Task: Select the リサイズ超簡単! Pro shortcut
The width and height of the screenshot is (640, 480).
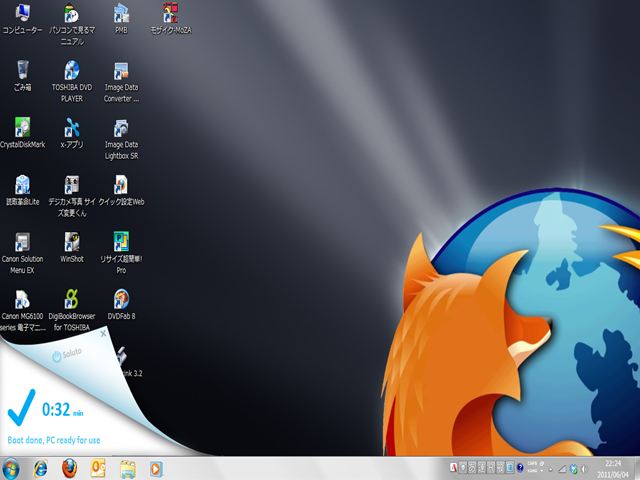Action: tap(121, 253)
